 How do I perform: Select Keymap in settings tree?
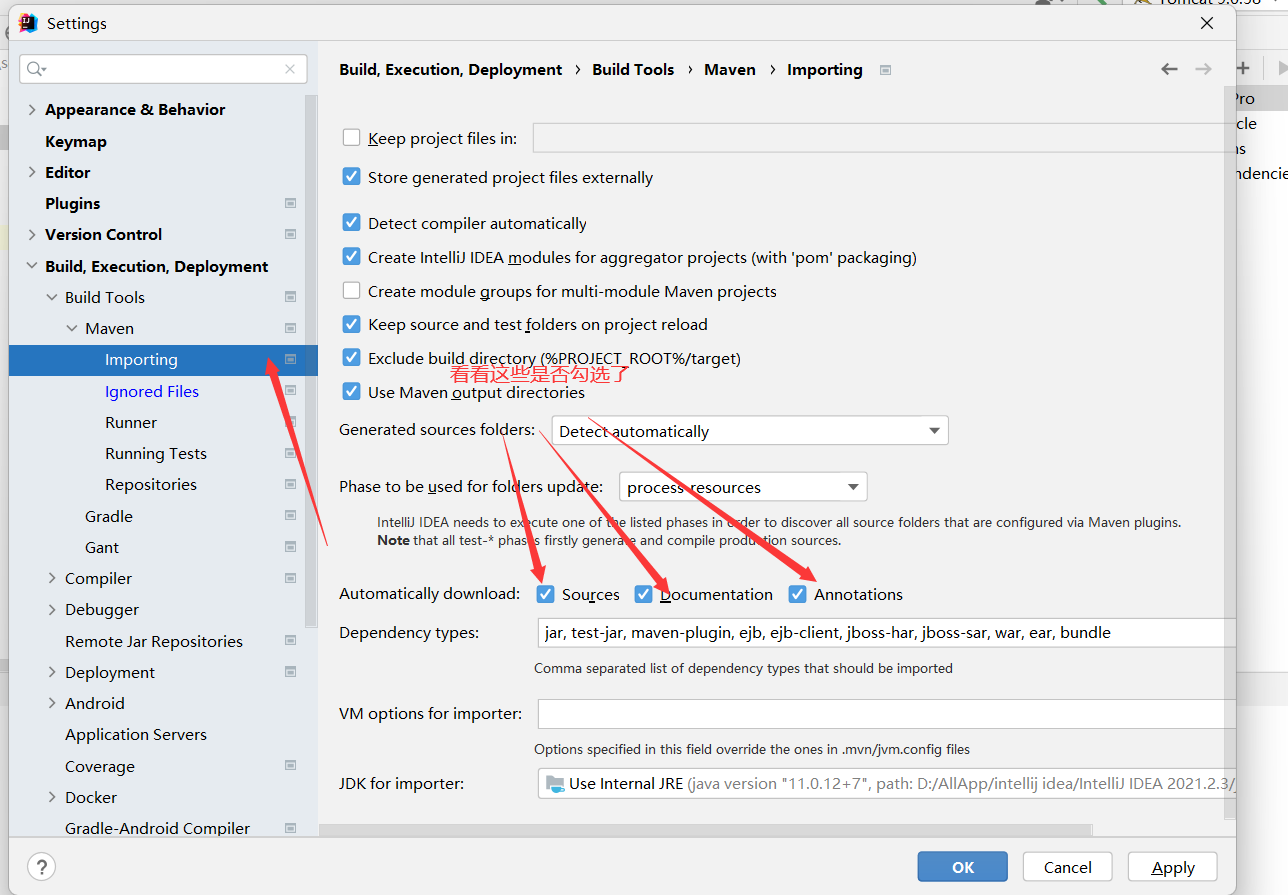pos(76,141)
